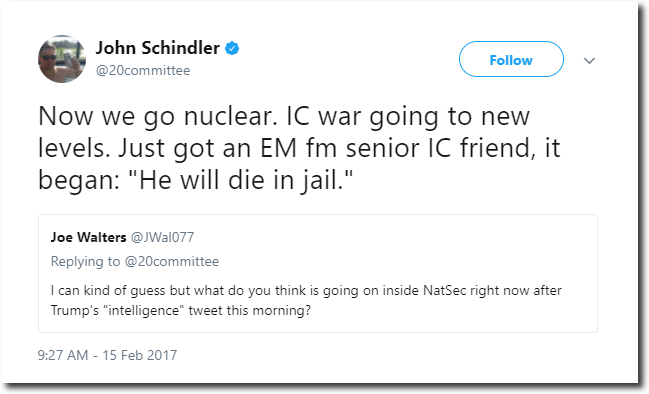Screen dimensions: 649x394
Task: Open John Schindler's profile picture
Action: click(x=62, y=59)
